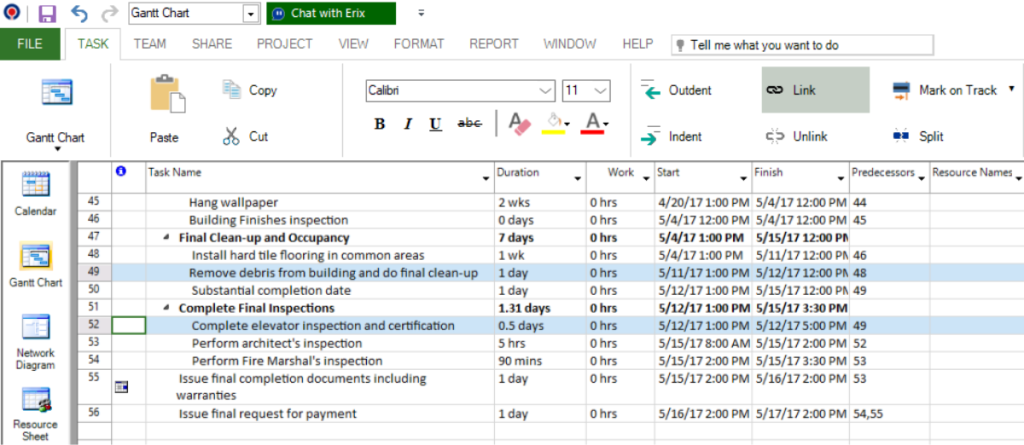
Task: Collapse Complete Final Inspections summary task
Action: click(x=167, y=308)
